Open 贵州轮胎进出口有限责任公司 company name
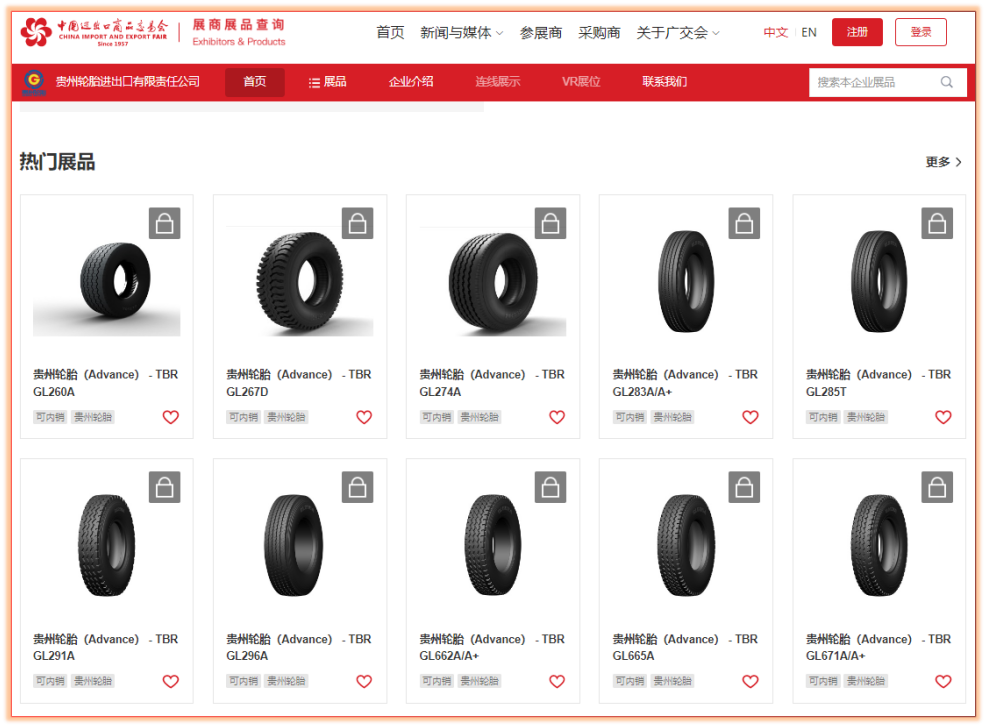Image resolution: width=986 pixels, height=728 pixels. [128, 82]
